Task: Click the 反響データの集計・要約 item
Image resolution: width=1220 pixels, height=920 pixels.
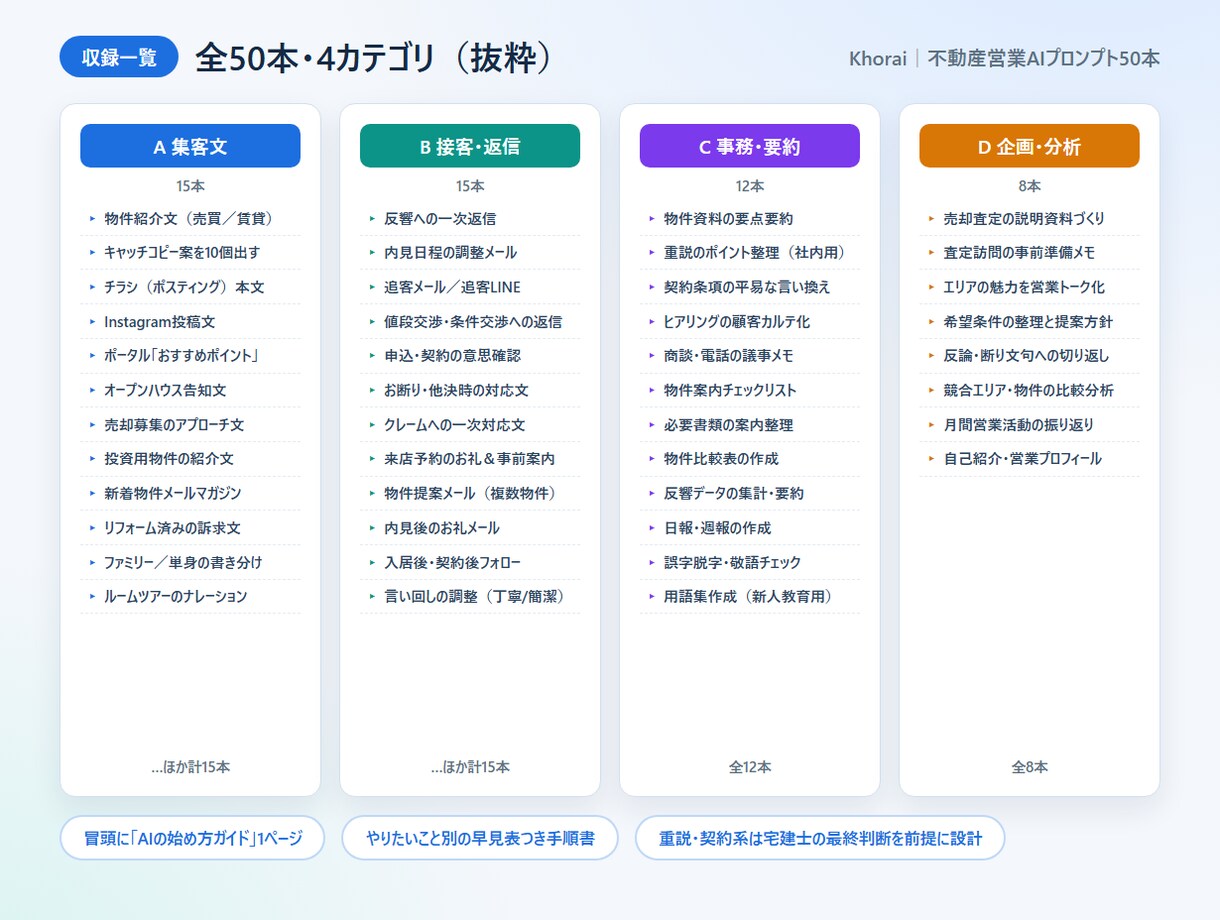Action: 750,493
